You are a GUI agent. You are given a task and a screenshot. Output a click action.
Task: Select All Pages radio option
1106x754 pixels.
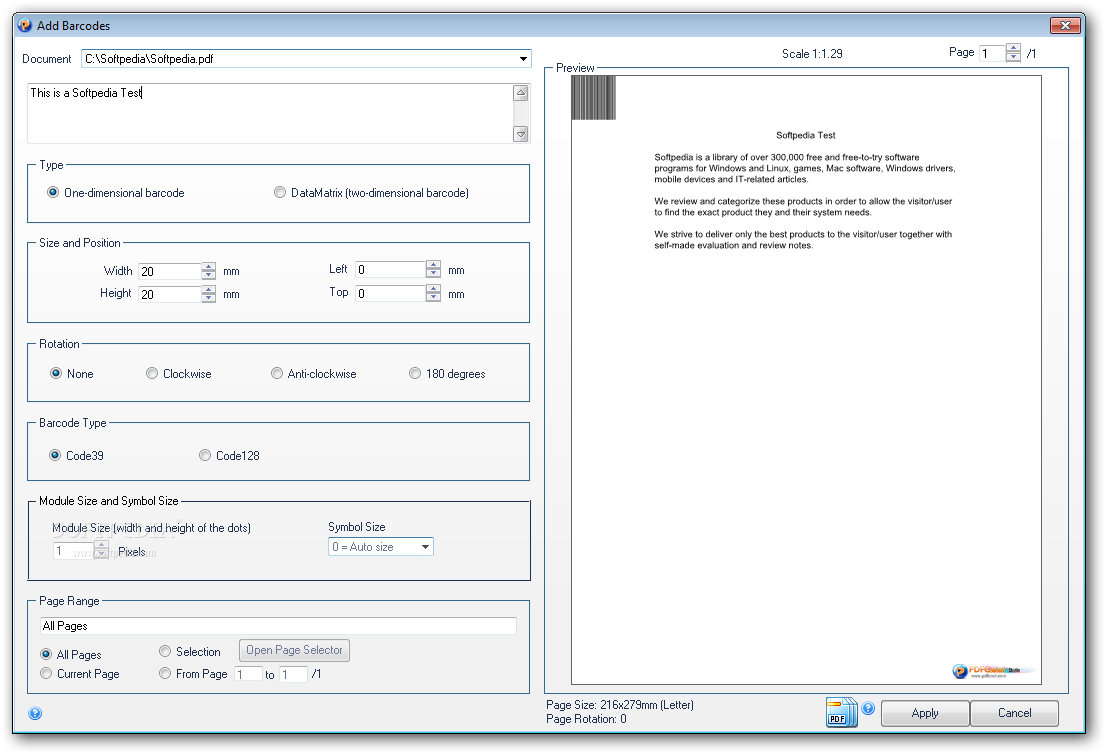point(46,654)
